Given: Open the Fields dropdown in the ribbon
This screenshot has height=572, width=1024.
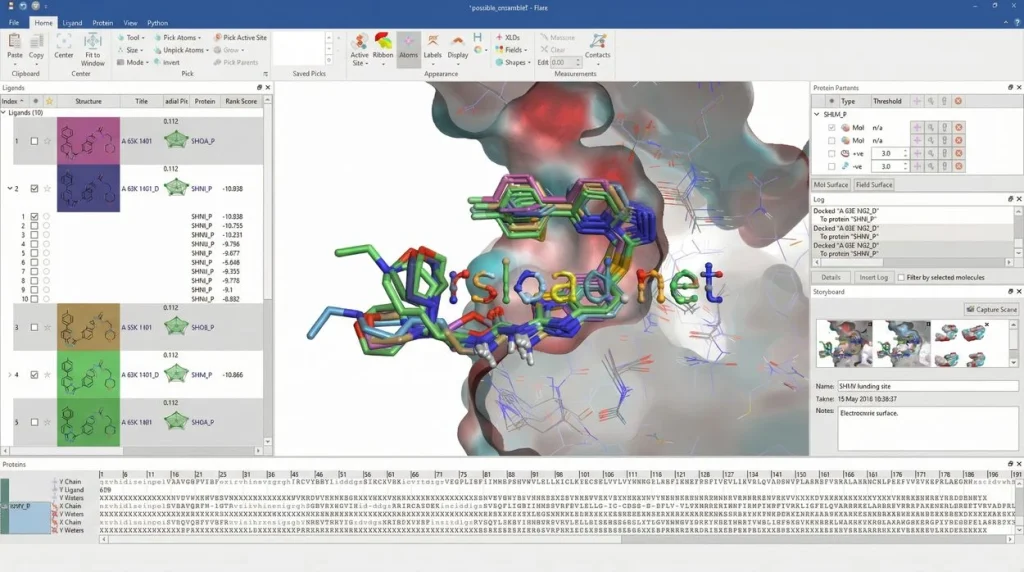Looking at the screenshot, I should coord(514,49).
